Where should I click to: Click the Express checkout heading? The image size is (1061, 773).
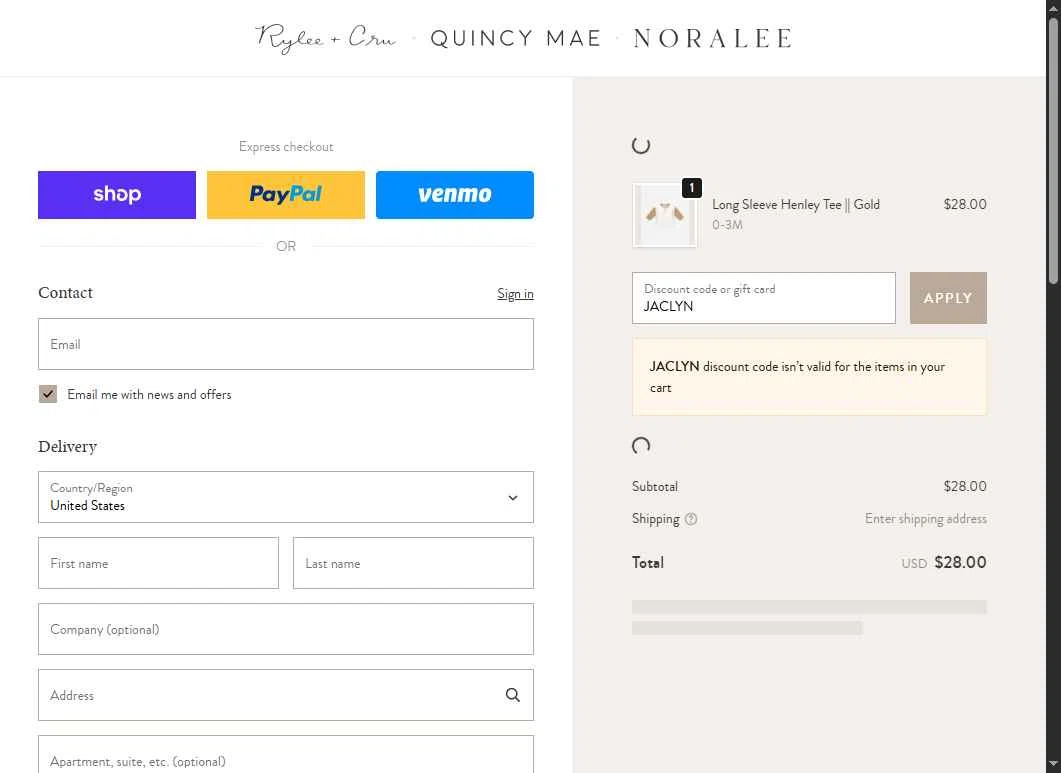[x=286, y=147]
